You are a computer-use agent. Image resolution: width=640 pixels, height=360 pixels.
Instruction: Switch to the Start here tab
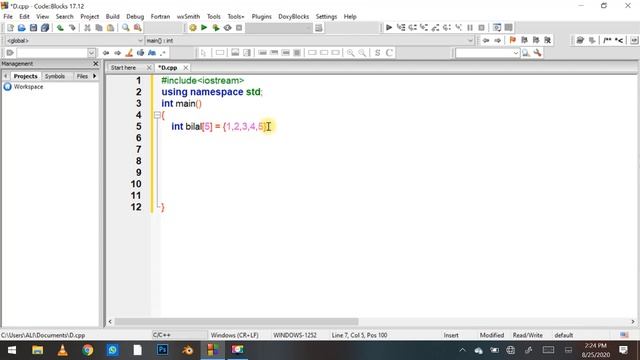pos(123,67)
